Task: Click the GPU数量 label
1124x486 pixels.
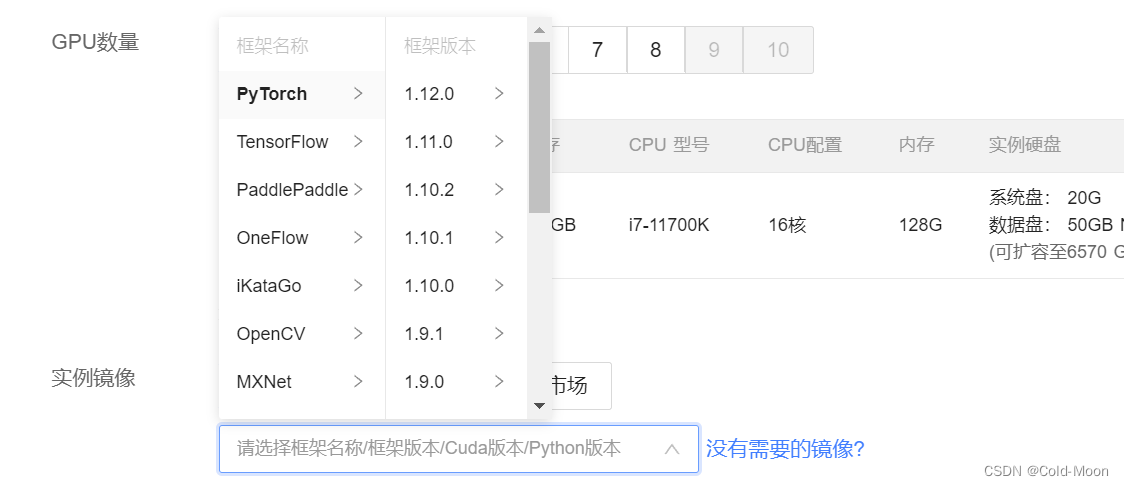Action: [95, 42]
